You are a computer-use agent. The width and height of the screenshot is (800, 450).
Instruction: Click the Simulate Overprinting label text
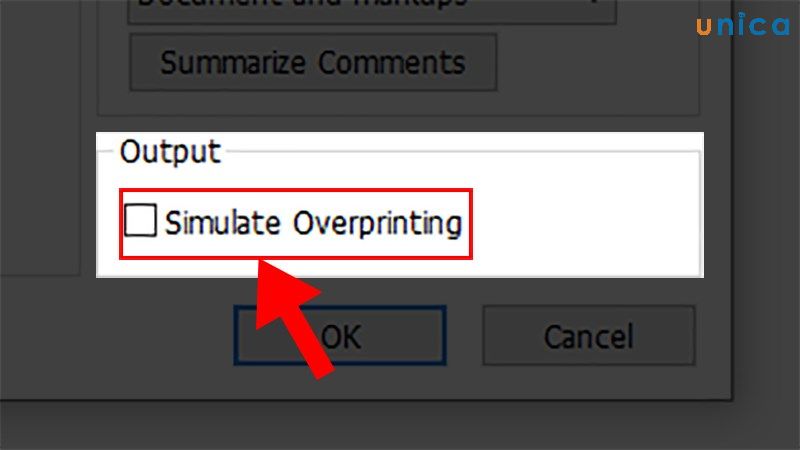click(x=313, y=223)
